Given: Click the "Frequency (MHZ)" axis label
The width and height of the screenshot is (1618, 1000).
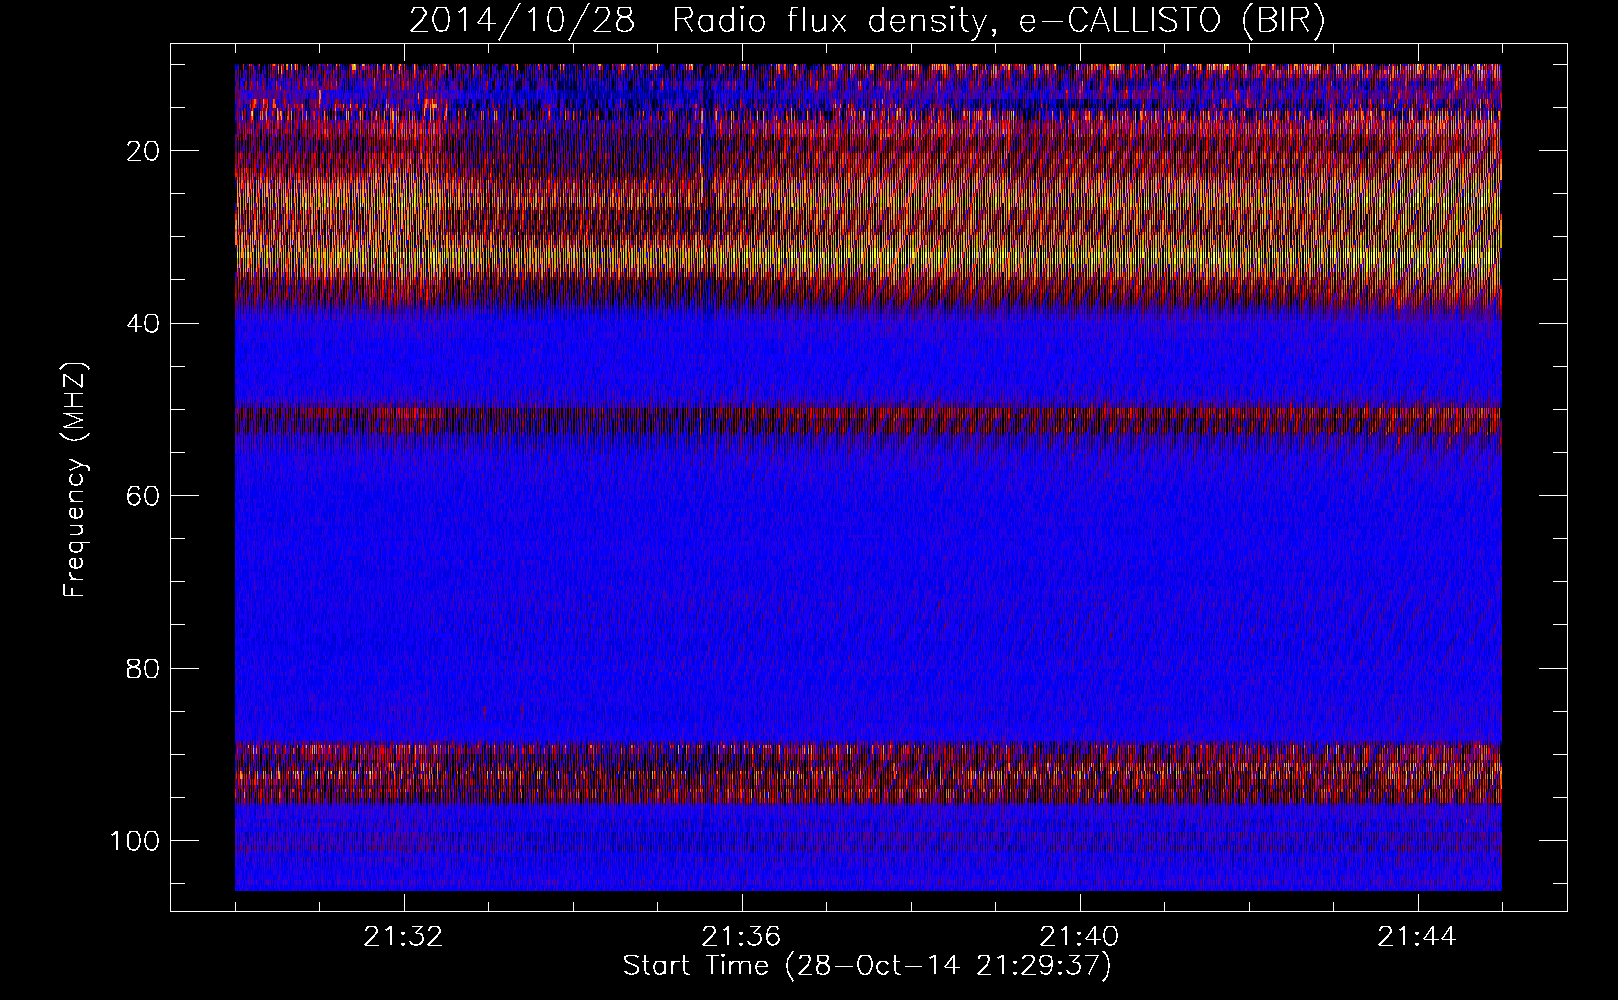Looking at the screenshot, I should tap(75, 479).
